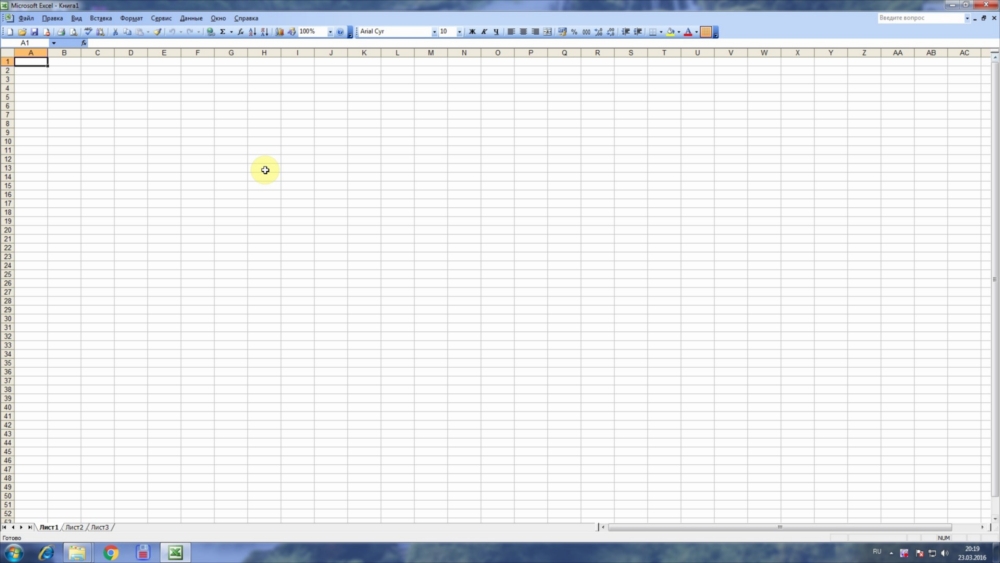This screenshot has width=1000, height=563.
Task: Open the Файл menu
Action: [26, 18]
